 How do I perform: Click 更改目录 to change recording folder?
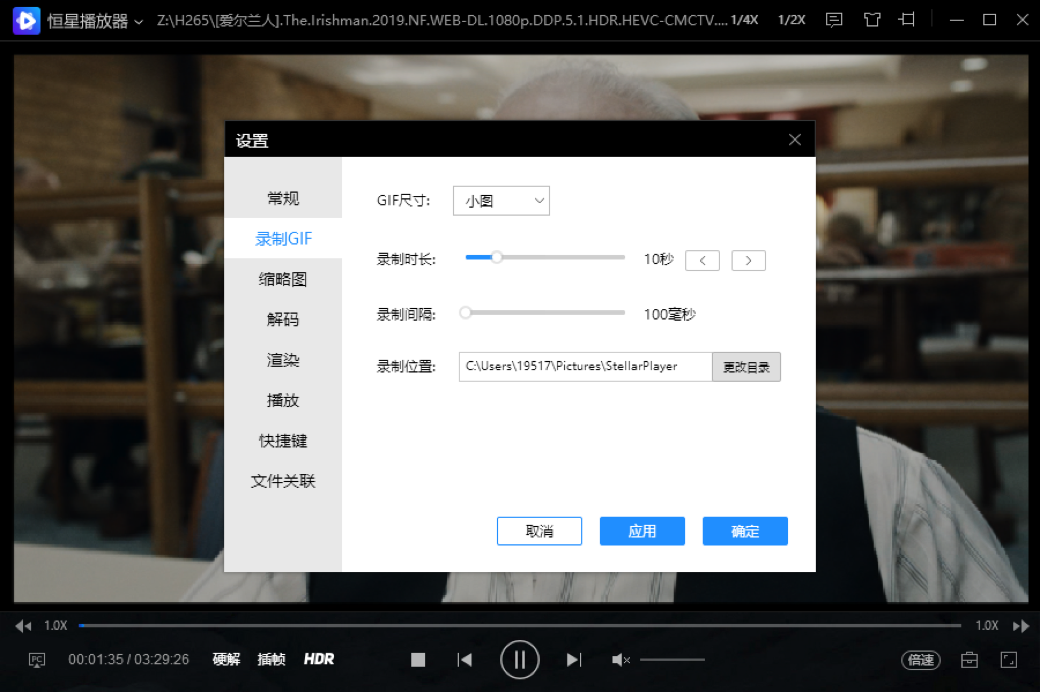click(746, 367)
